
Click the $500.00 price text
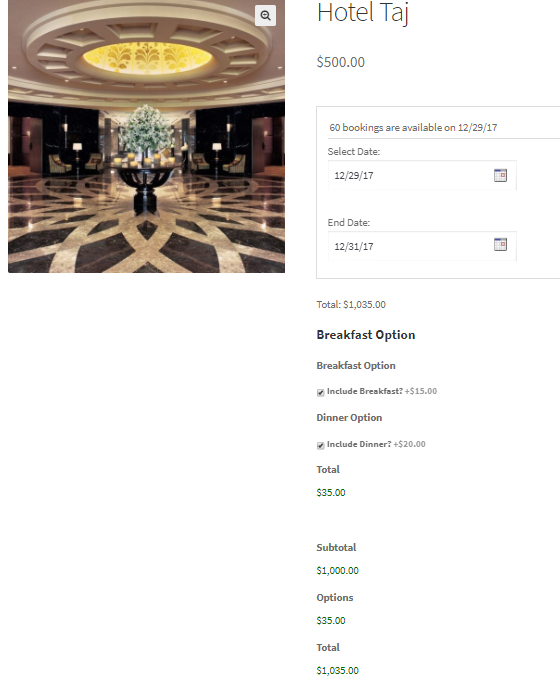tap(341, 62)
